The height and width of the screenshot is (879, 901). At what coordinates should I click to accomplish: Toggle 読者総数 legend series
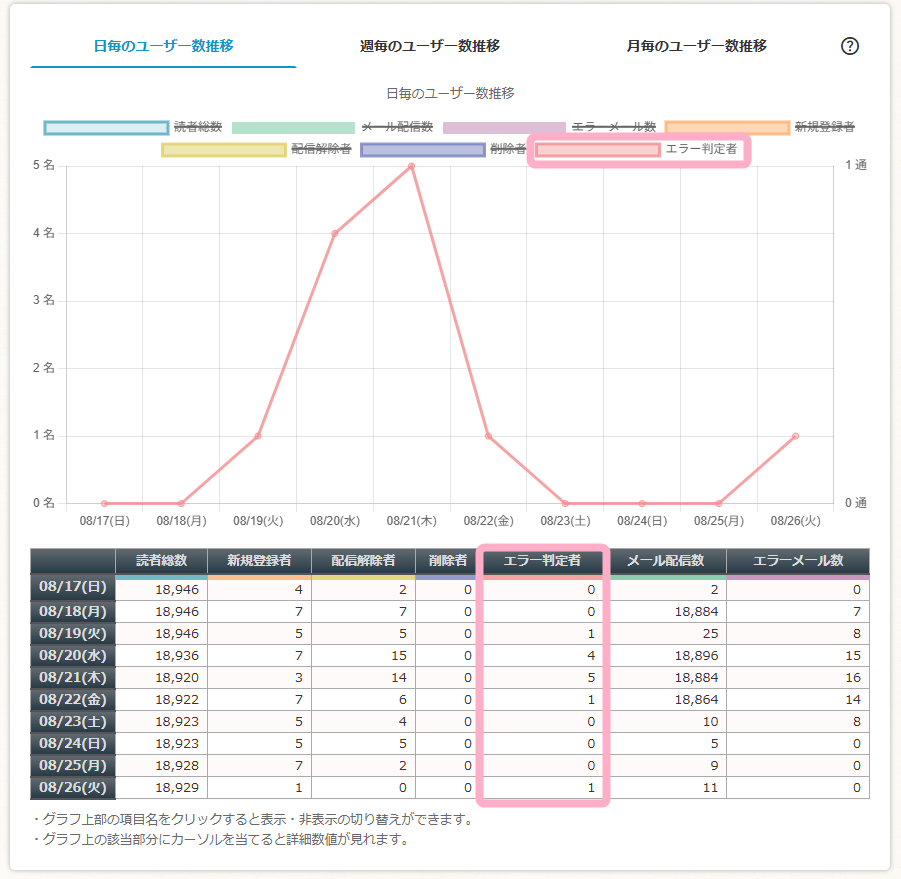pyautogui.click(x=133, y=127)
